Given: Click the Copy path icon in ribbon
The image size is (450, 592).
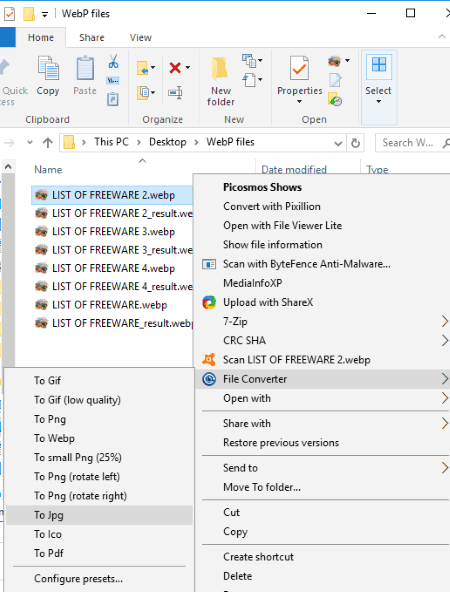Looking at the screenshot, I should click(x=113, y=80).
